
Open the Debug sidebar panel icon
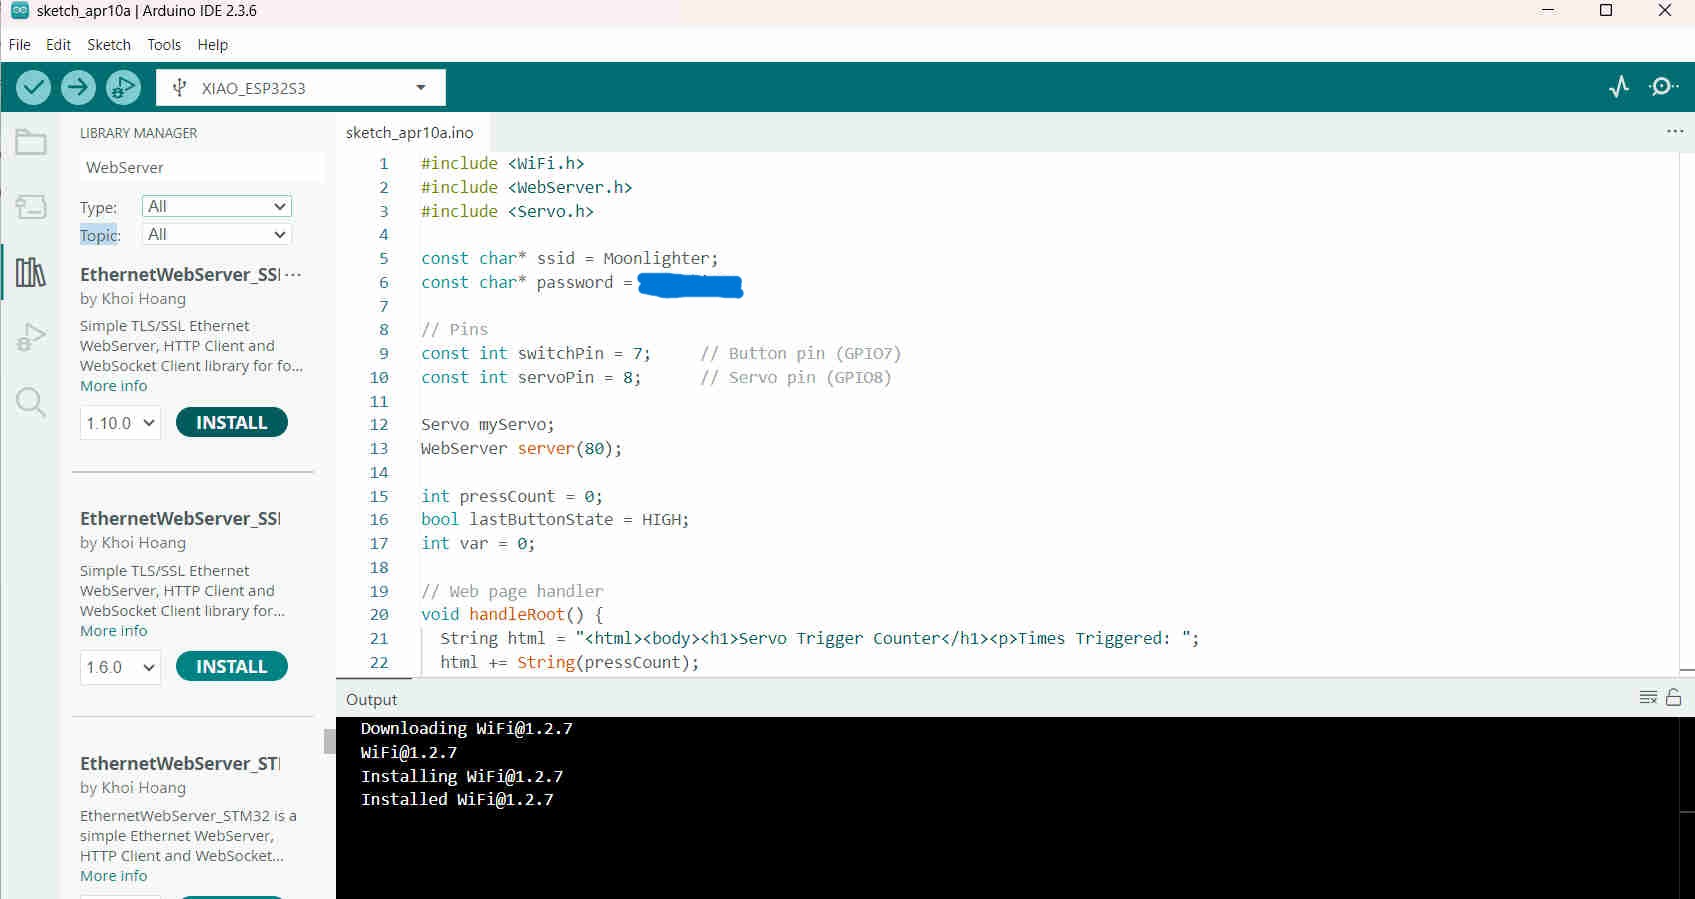coord(30,338)
